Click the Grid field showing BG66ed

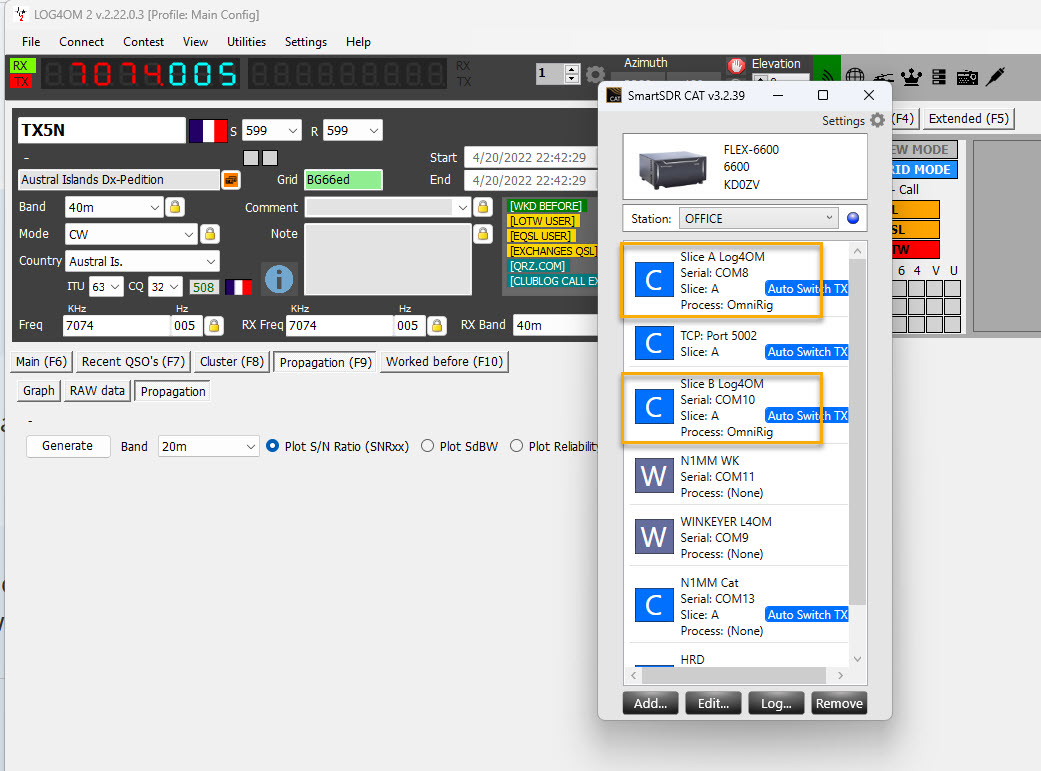[343, 180]
